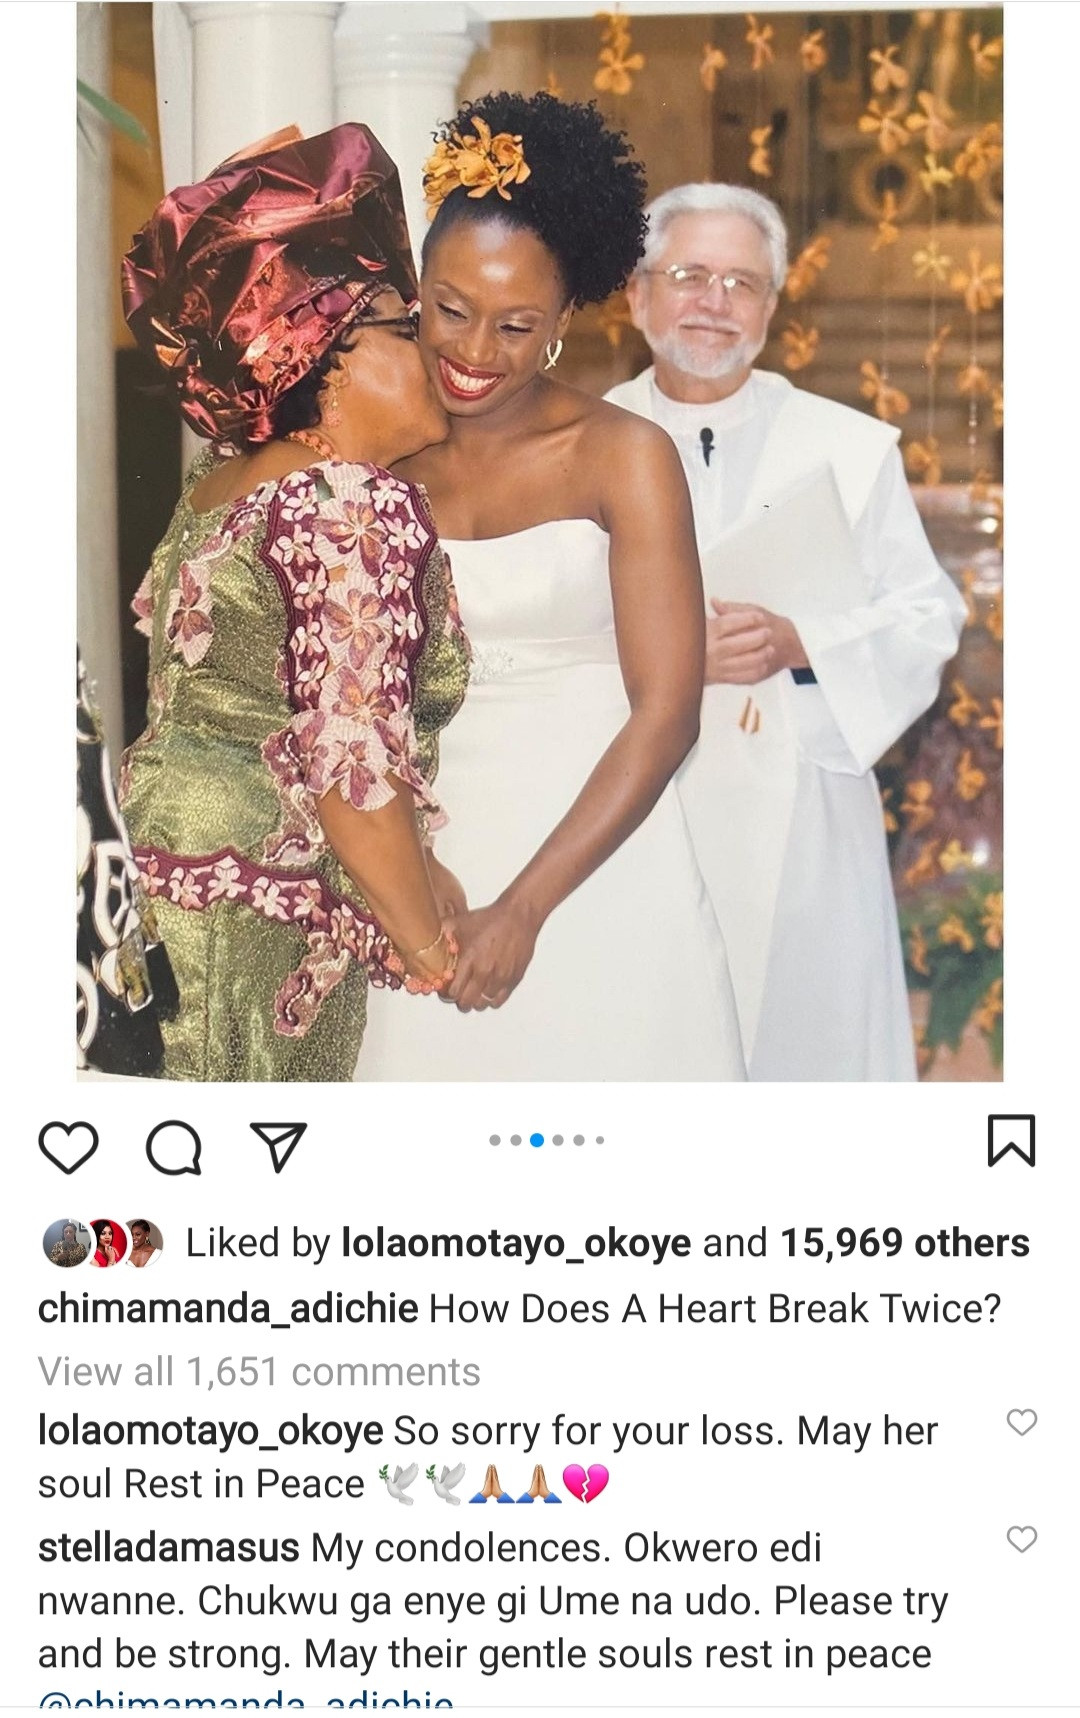Open the chimamanda_adichie profile from the caption
The height and width of the screenshot is (1718, 1080).
click(x=228, y=1309)
